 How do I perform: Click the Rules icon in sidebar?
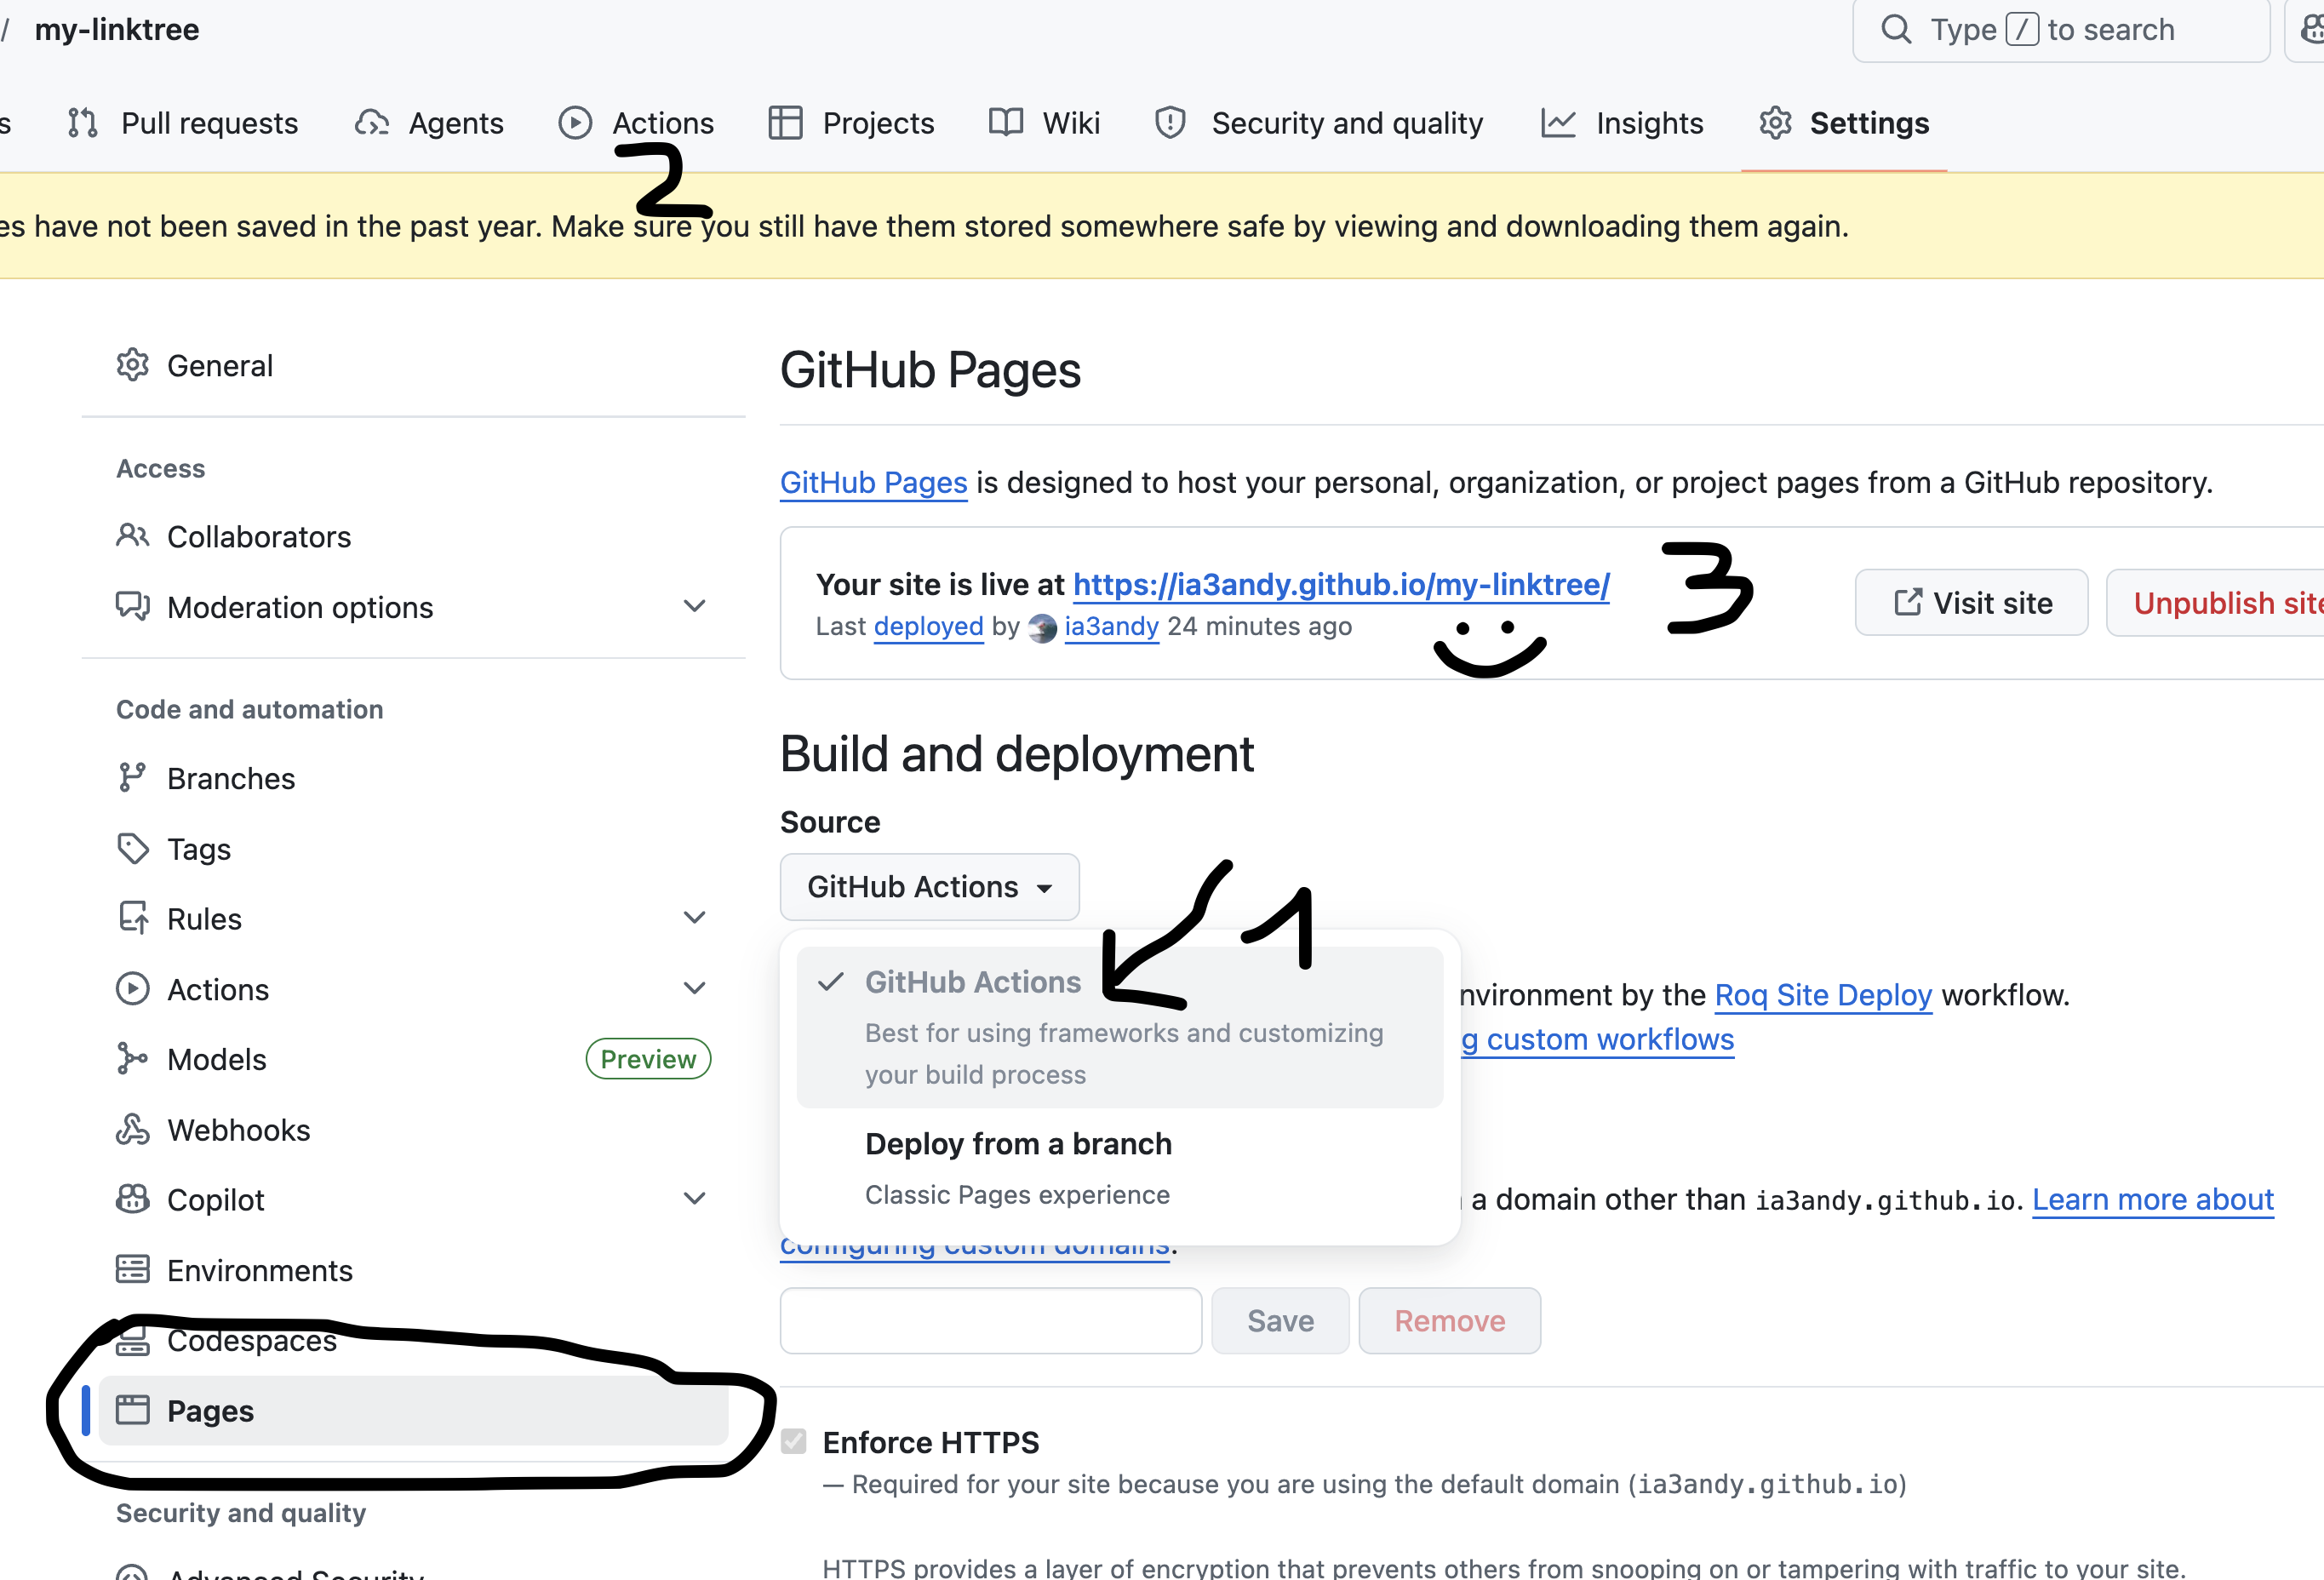pos(132,918)
